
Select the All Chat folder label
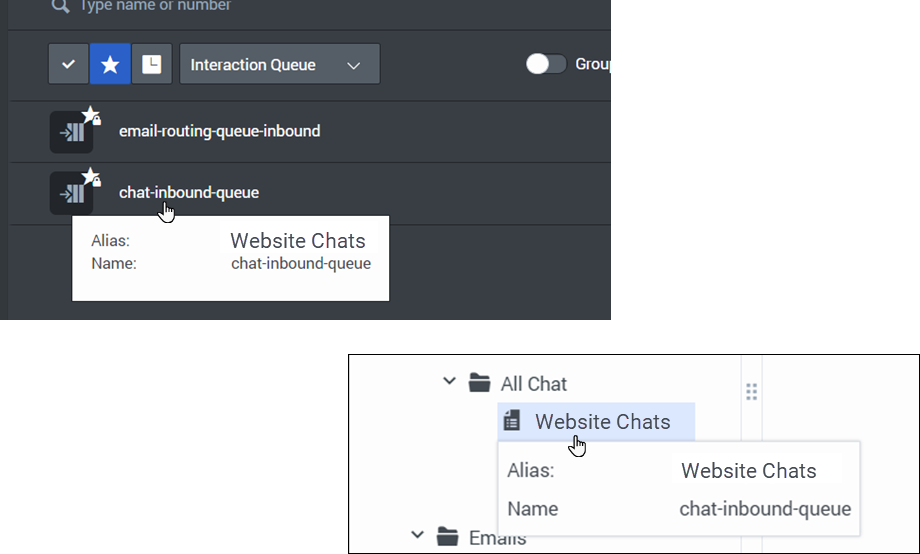tap(533, 384)
